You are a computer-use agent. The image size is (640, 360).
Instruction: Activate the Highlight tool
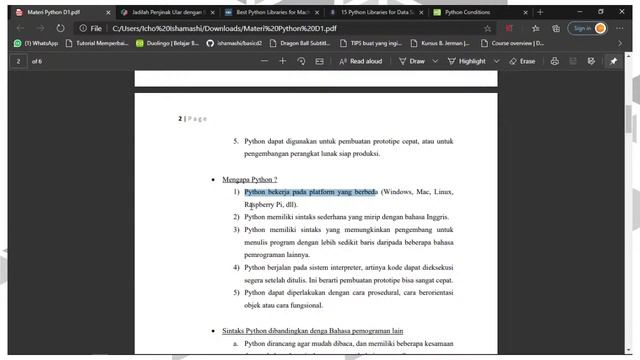coord(467,61)
